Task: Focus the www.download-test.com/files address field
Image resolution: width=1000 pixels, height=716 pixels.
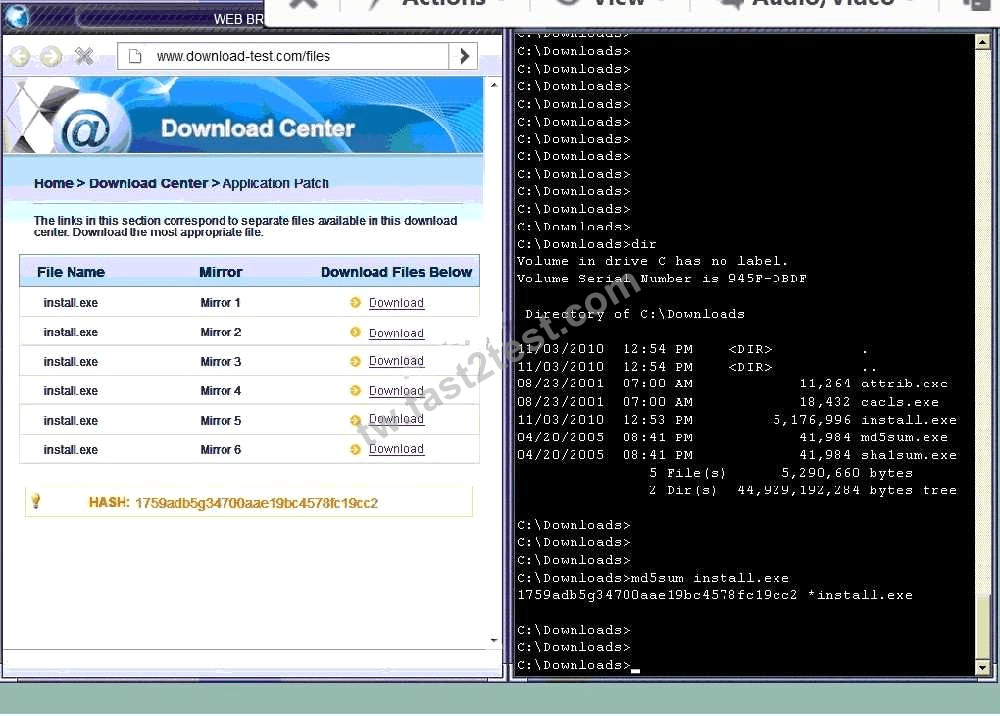Action: click(x=283, y=56)
